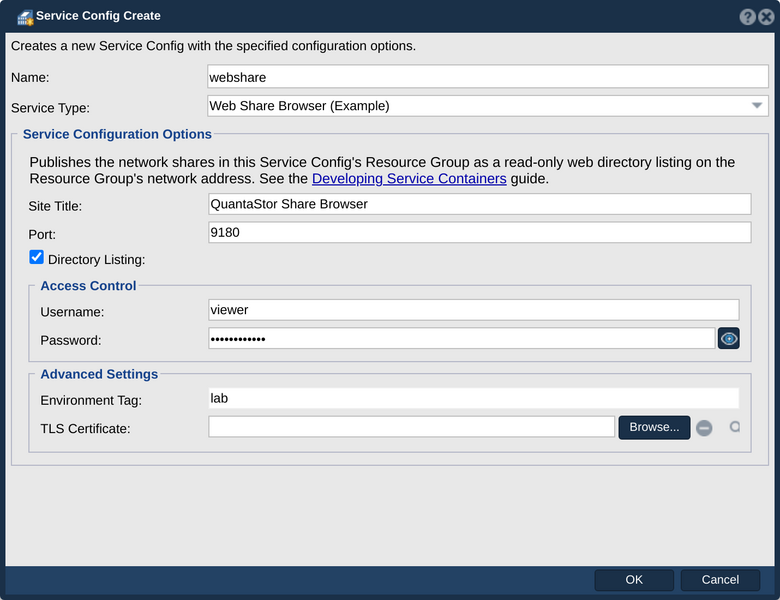
Task: Close the Service Config Create dialog
Action: [767, 16]
